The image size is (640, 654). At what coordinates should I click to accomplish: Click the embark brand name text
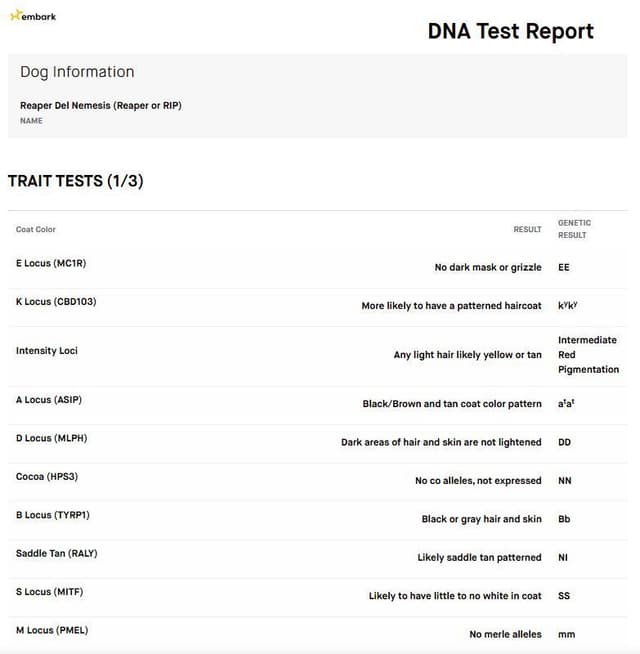[39, 17]
